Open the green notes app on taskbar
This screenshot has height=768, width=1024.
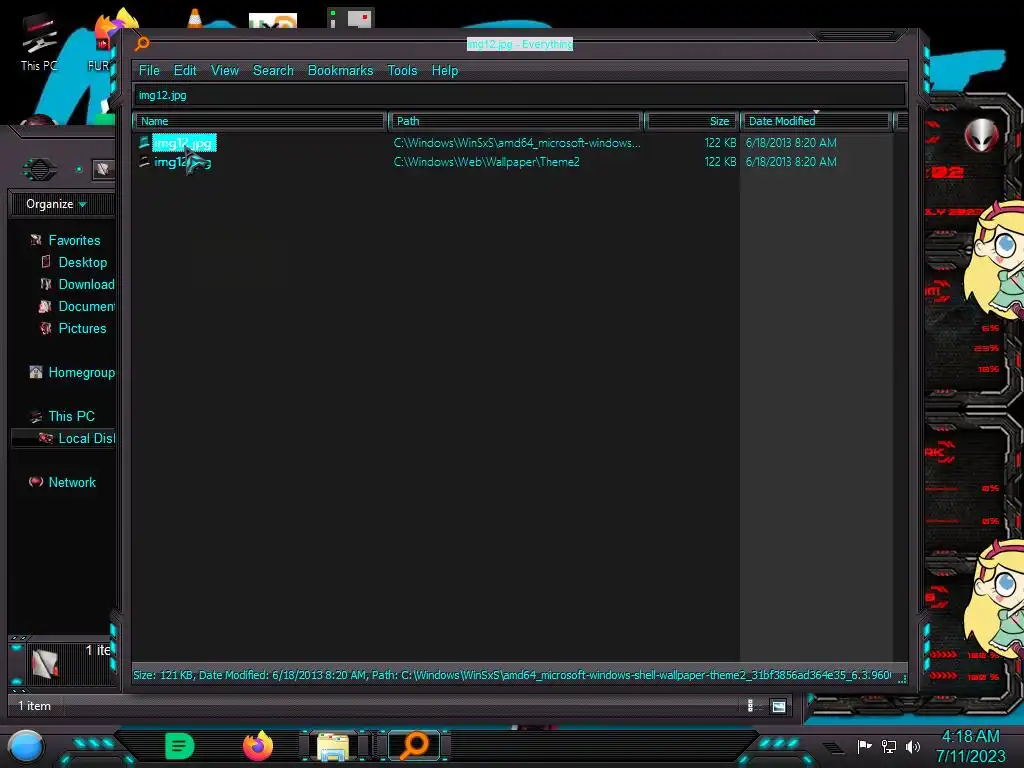click(x=180, y=746)
